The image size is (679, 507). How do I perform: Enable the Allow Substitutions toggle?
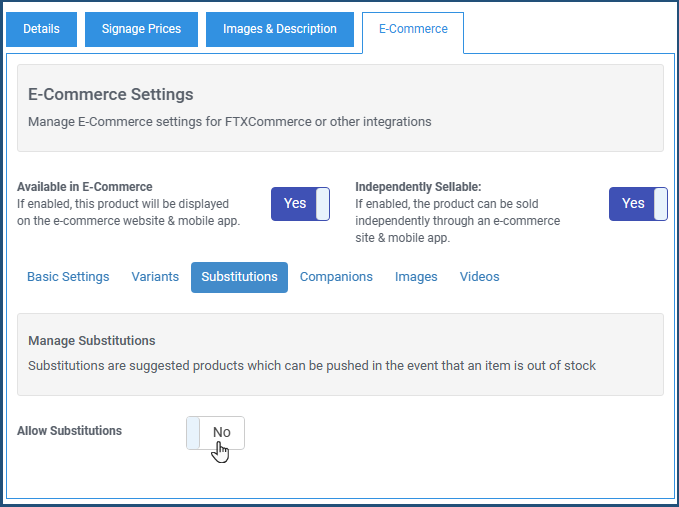coord(216,433)
